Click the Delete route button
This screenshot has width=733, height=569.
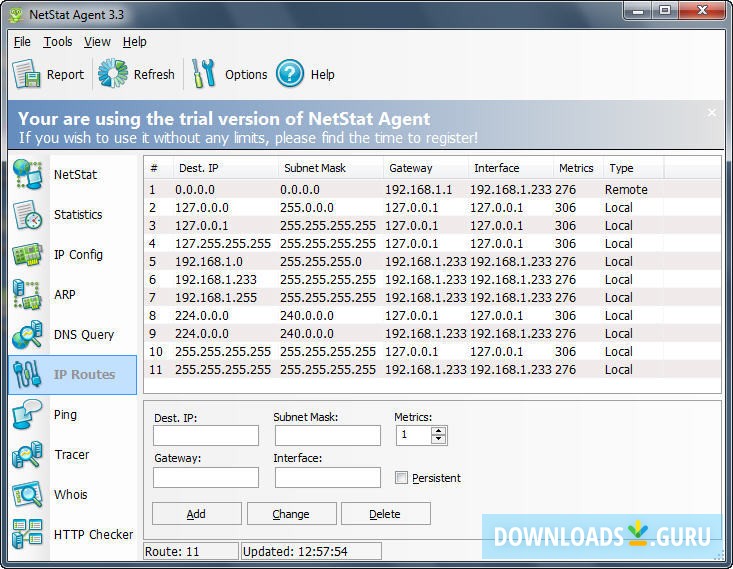pyautogui.click(x=385, y=514)
